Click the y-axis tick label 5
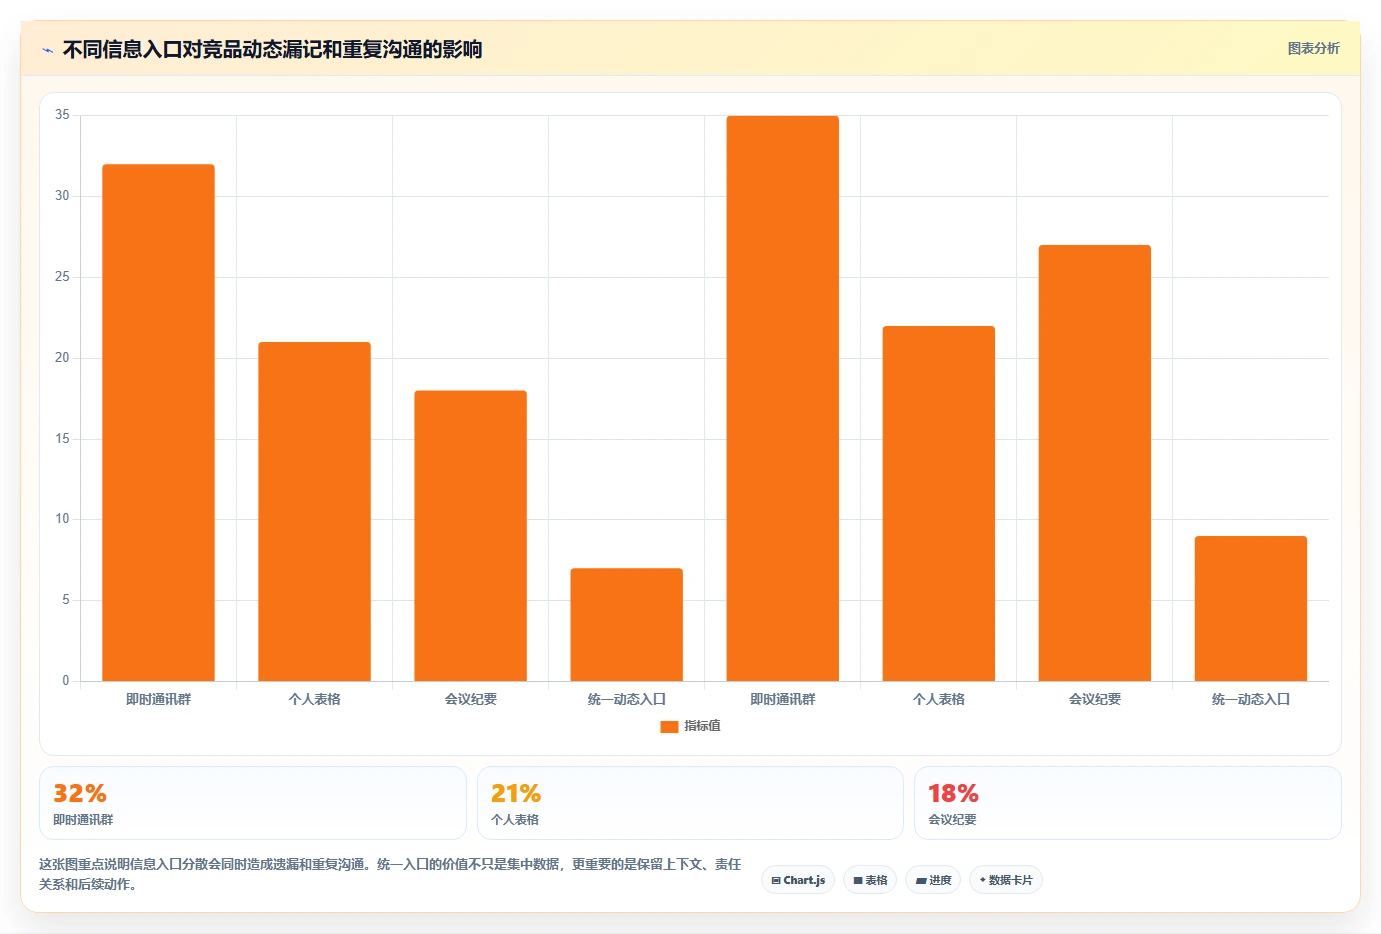 tap(66, 600)
